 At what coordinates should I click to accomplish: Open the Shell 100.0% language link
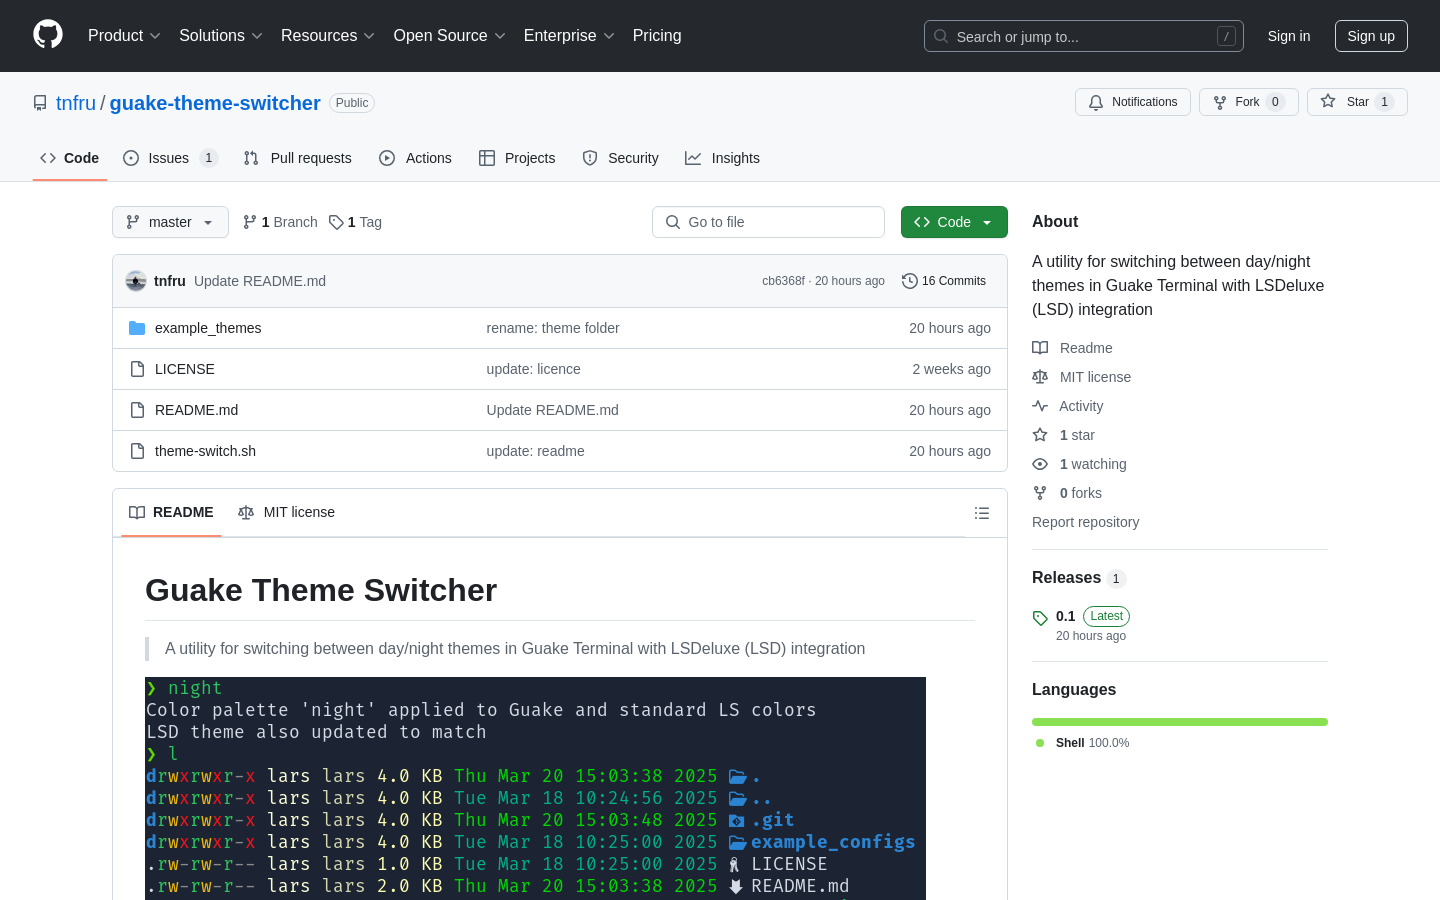[1083, 743]
